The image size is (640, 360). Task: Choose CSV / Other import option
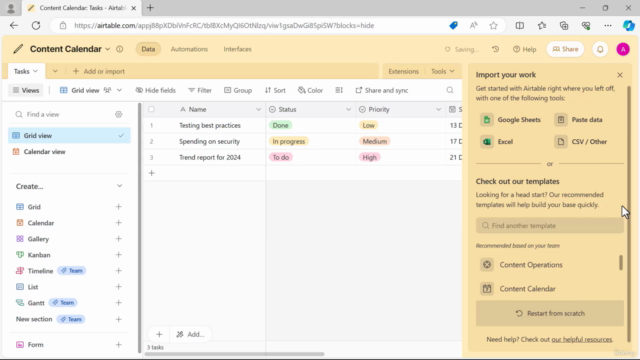(581, 142)
